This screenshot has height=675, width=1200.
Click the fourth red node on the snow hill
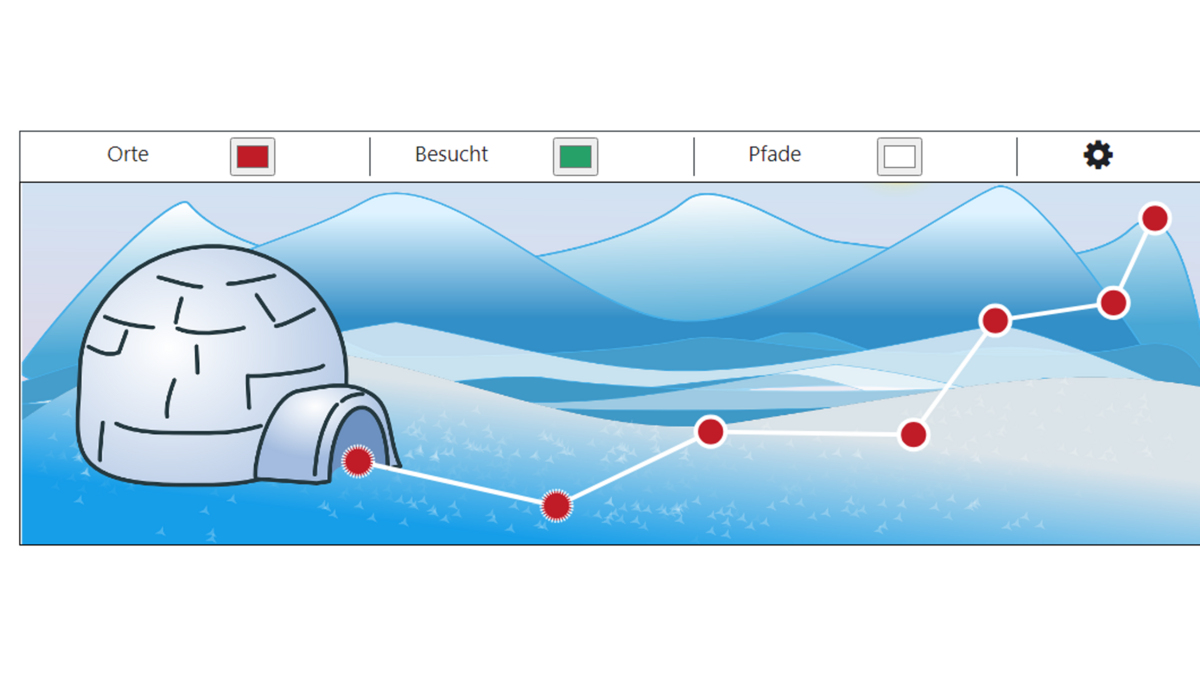point(913,434)
